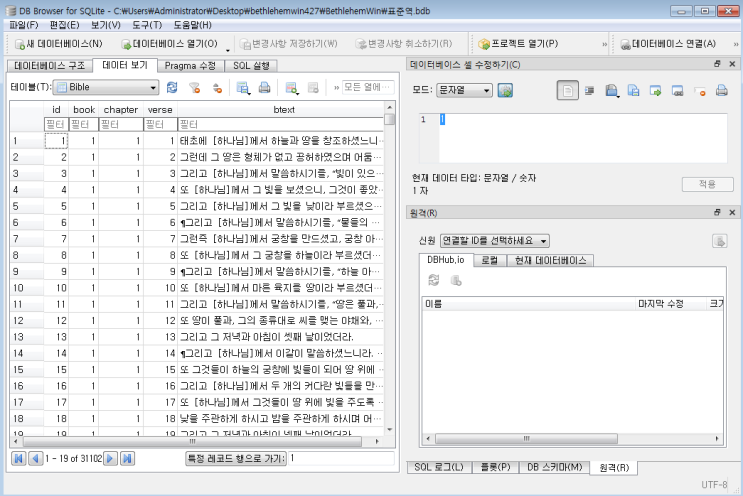
Task: Jump to the last record page
Action: pos(127,459)
